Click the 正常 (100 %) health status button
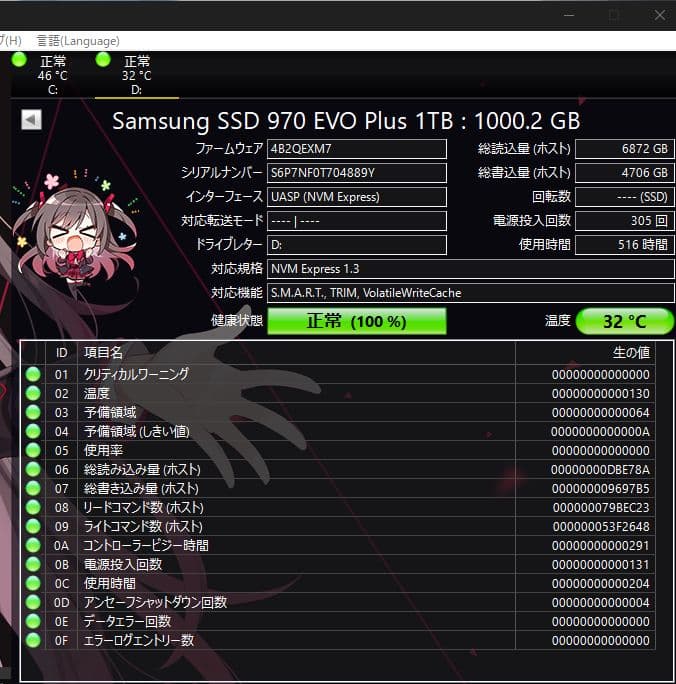Viewport: 676px width, 684px height. click(357, 321)
